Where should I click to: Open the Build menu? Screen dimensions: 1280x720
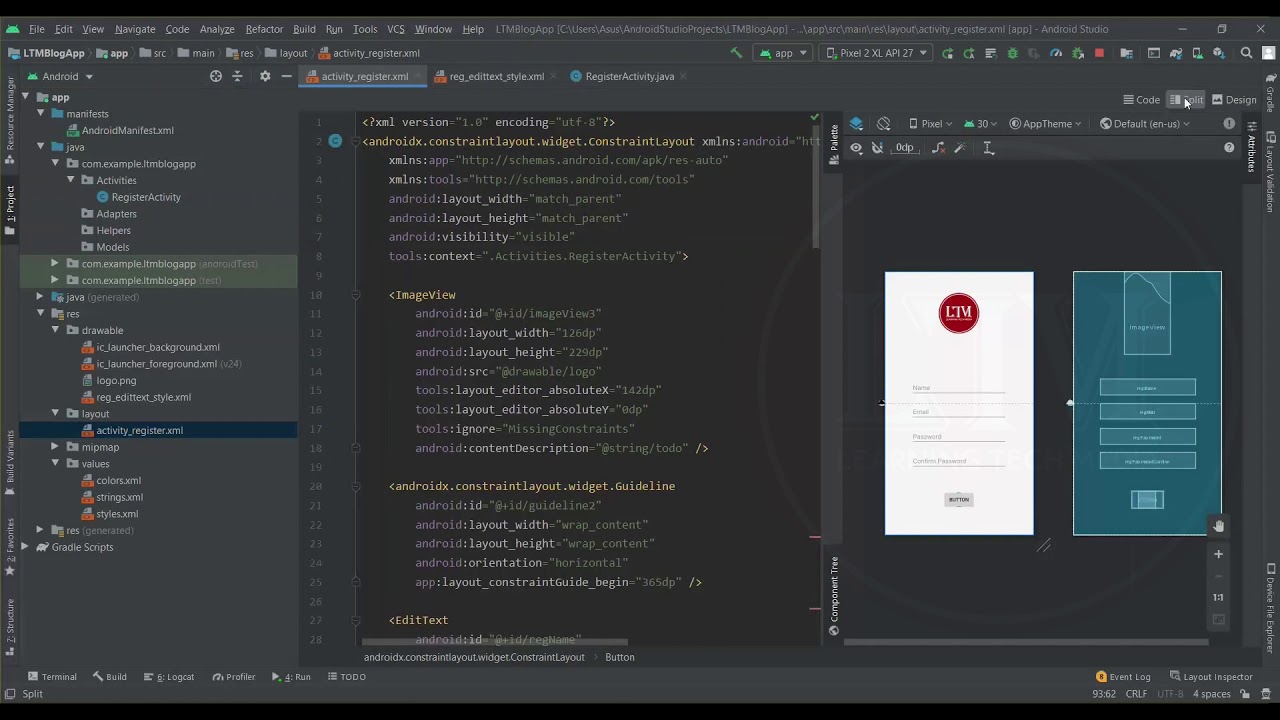[x=304, y=29]
